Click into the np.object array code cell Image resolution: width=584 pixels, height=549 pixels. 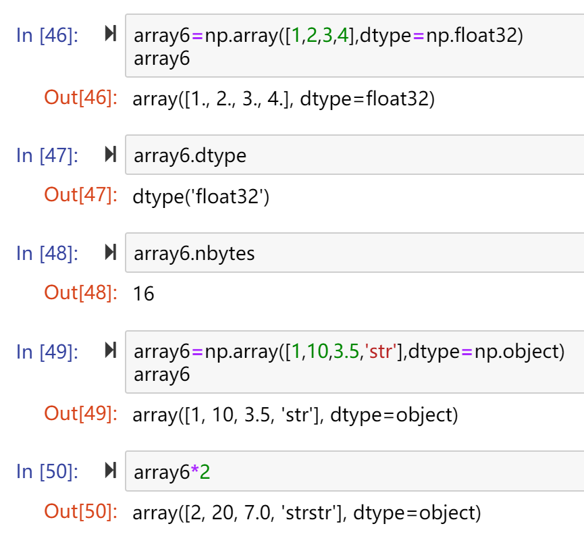355,362
